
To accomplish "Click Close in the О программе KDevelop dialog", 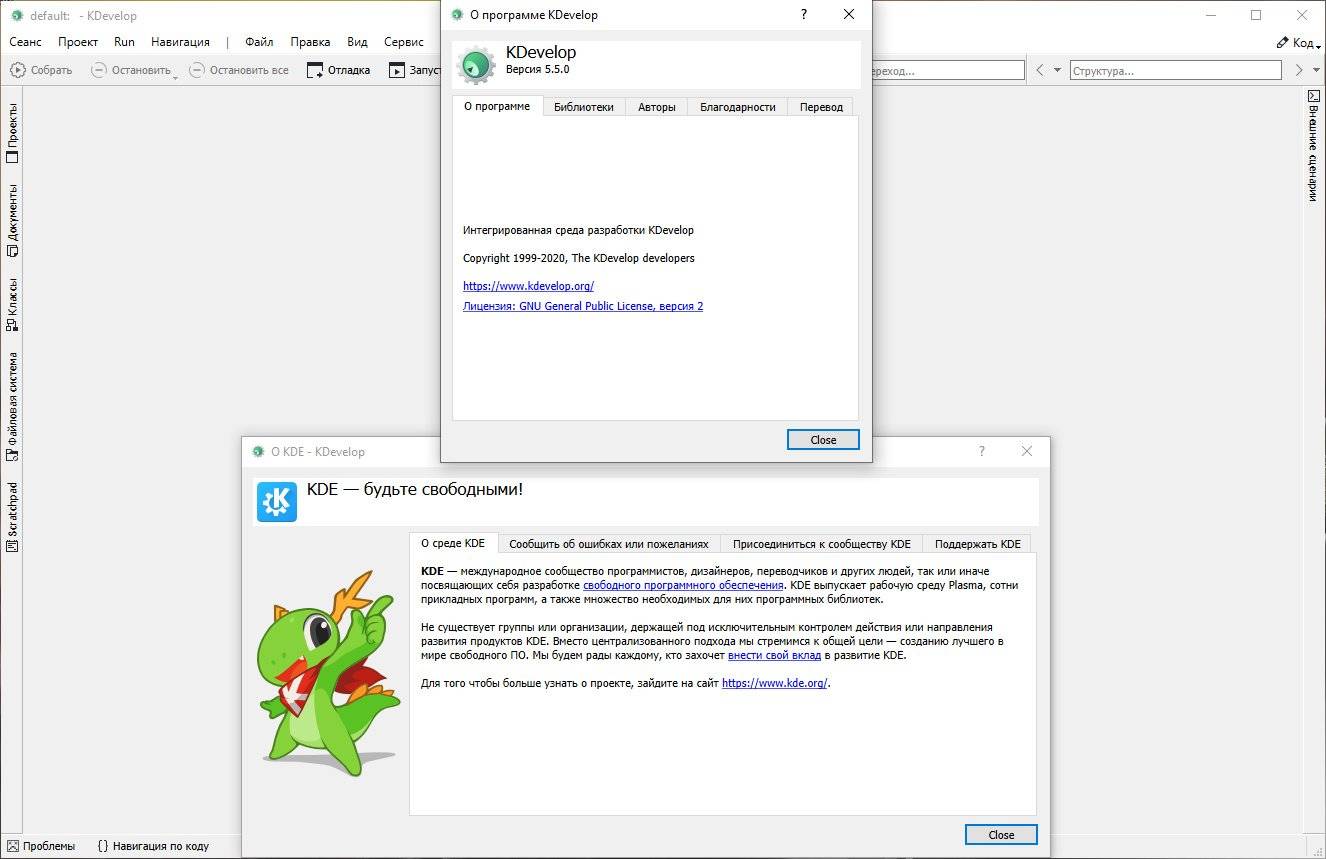I will [x=823, y=440].
